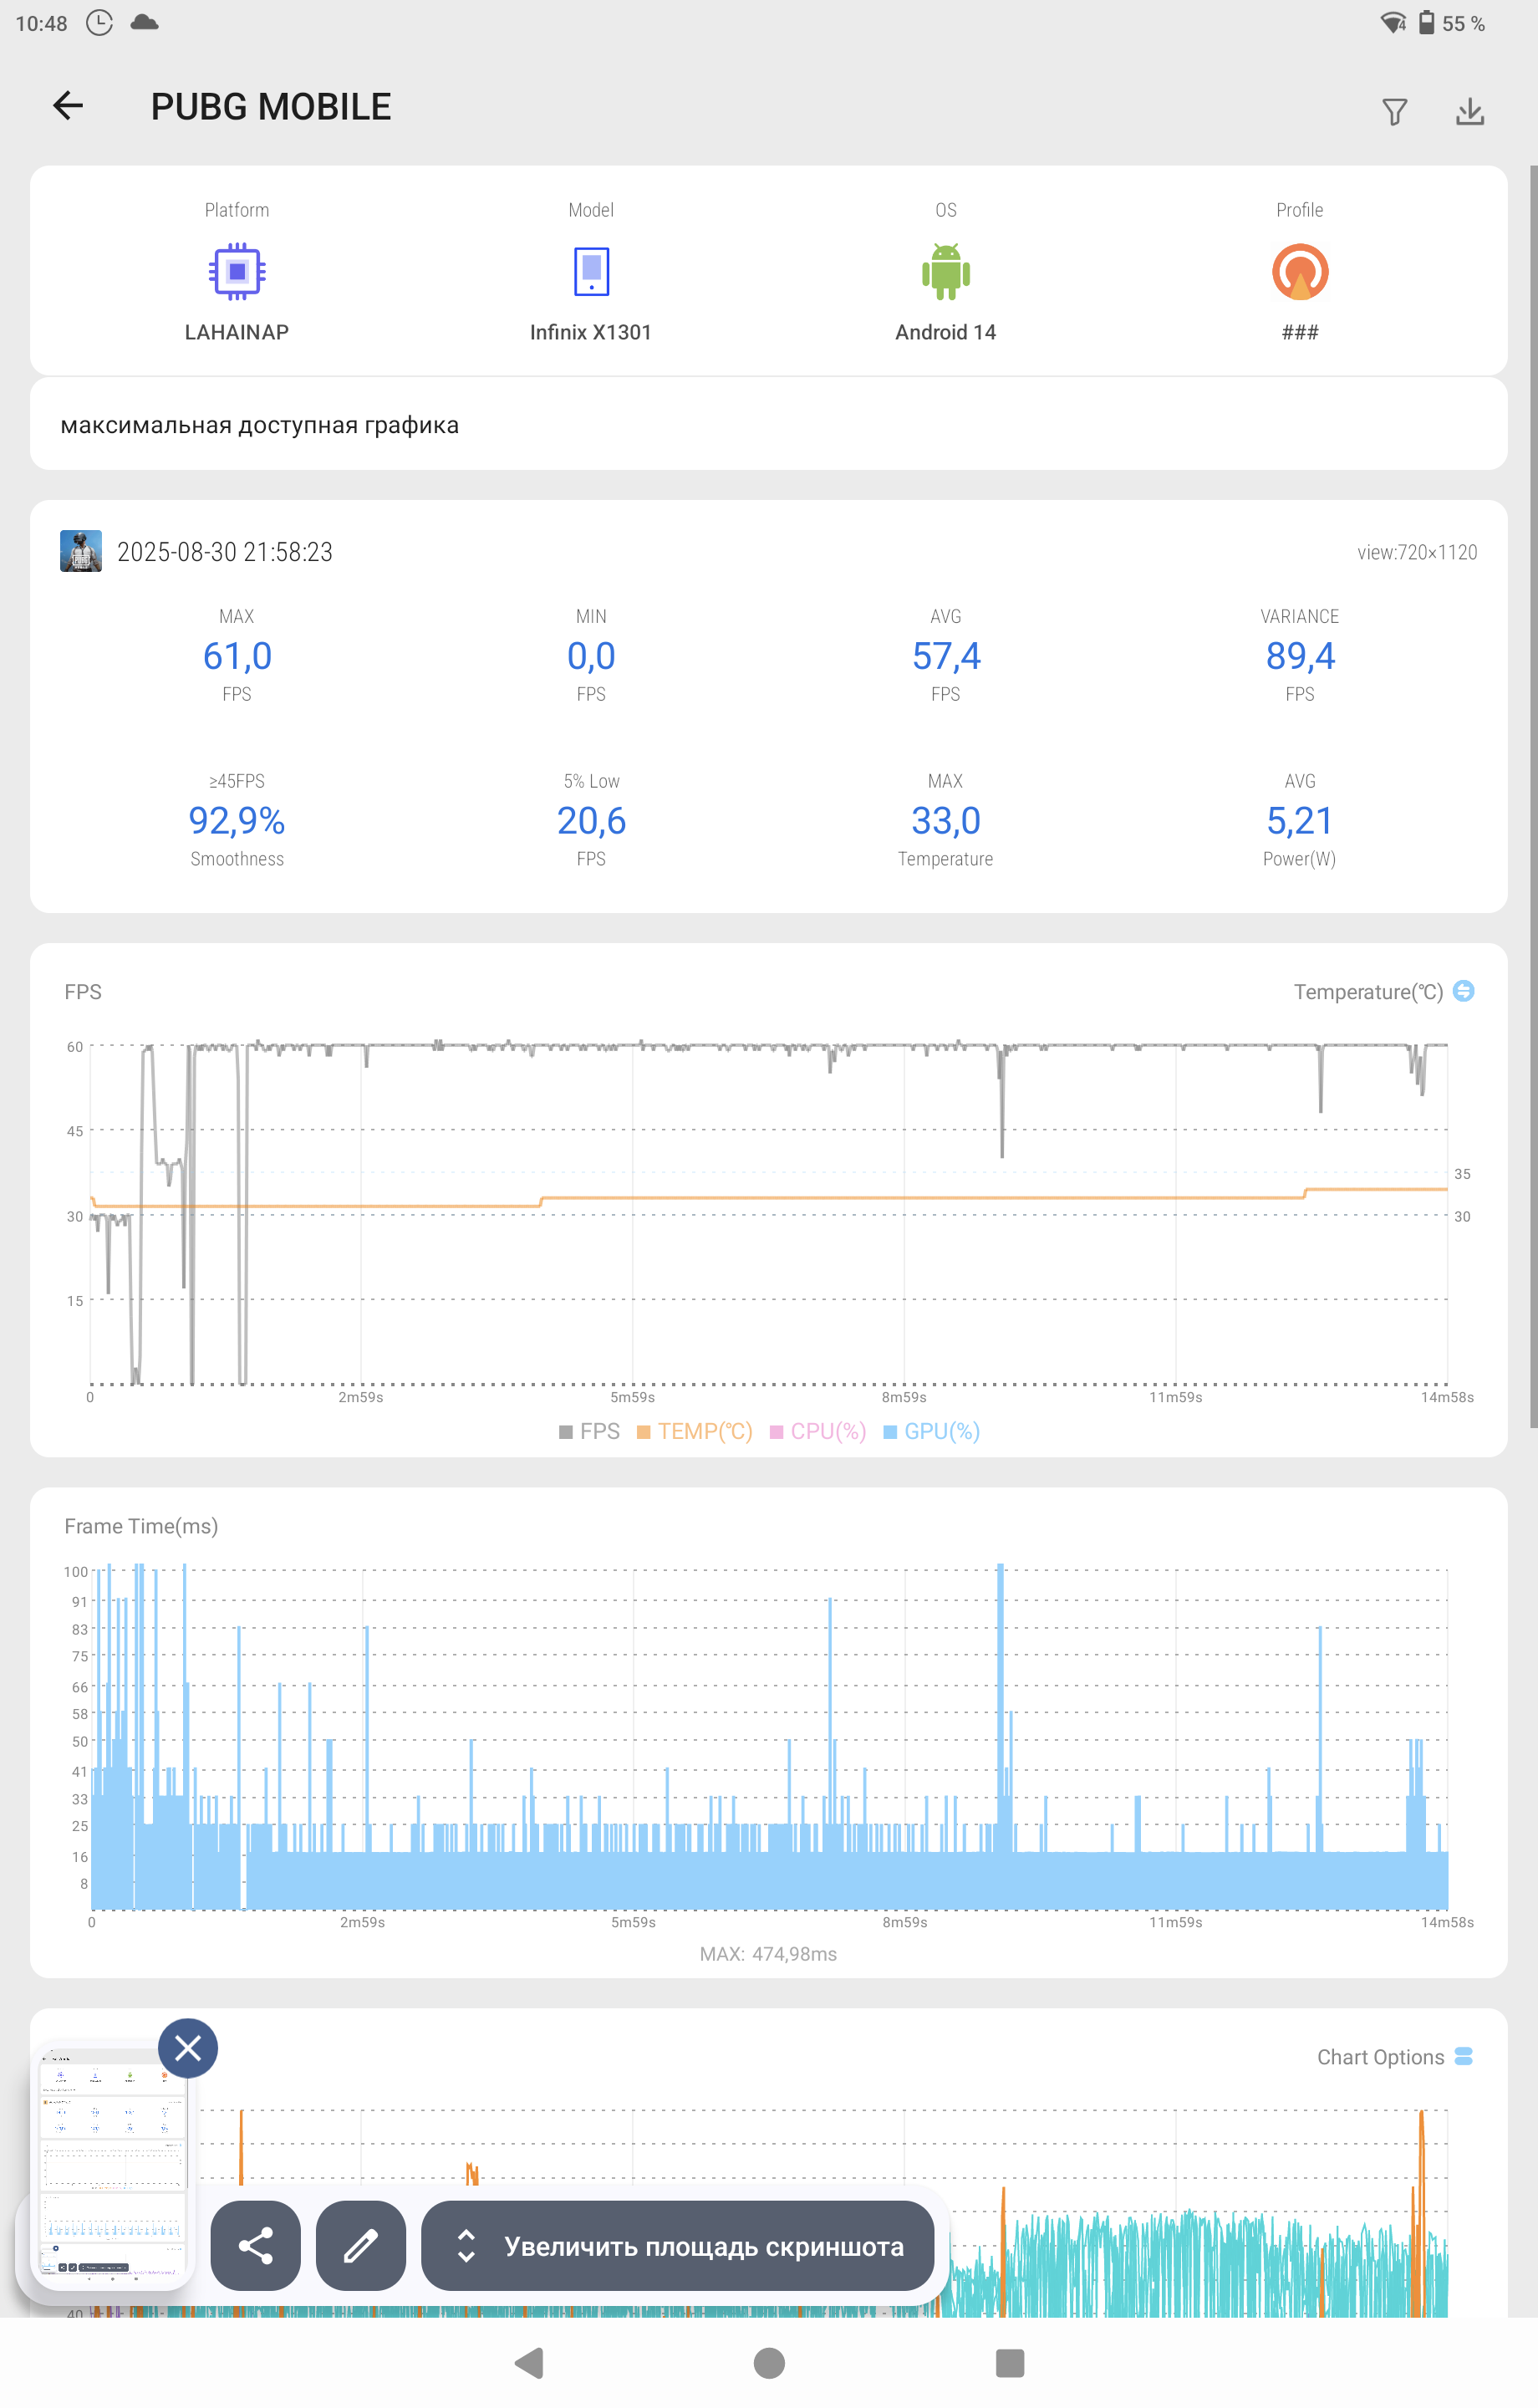Tap the MAX 61,0 FPS value
The width and height of the screenshot is (1538, 2408).
237,656
